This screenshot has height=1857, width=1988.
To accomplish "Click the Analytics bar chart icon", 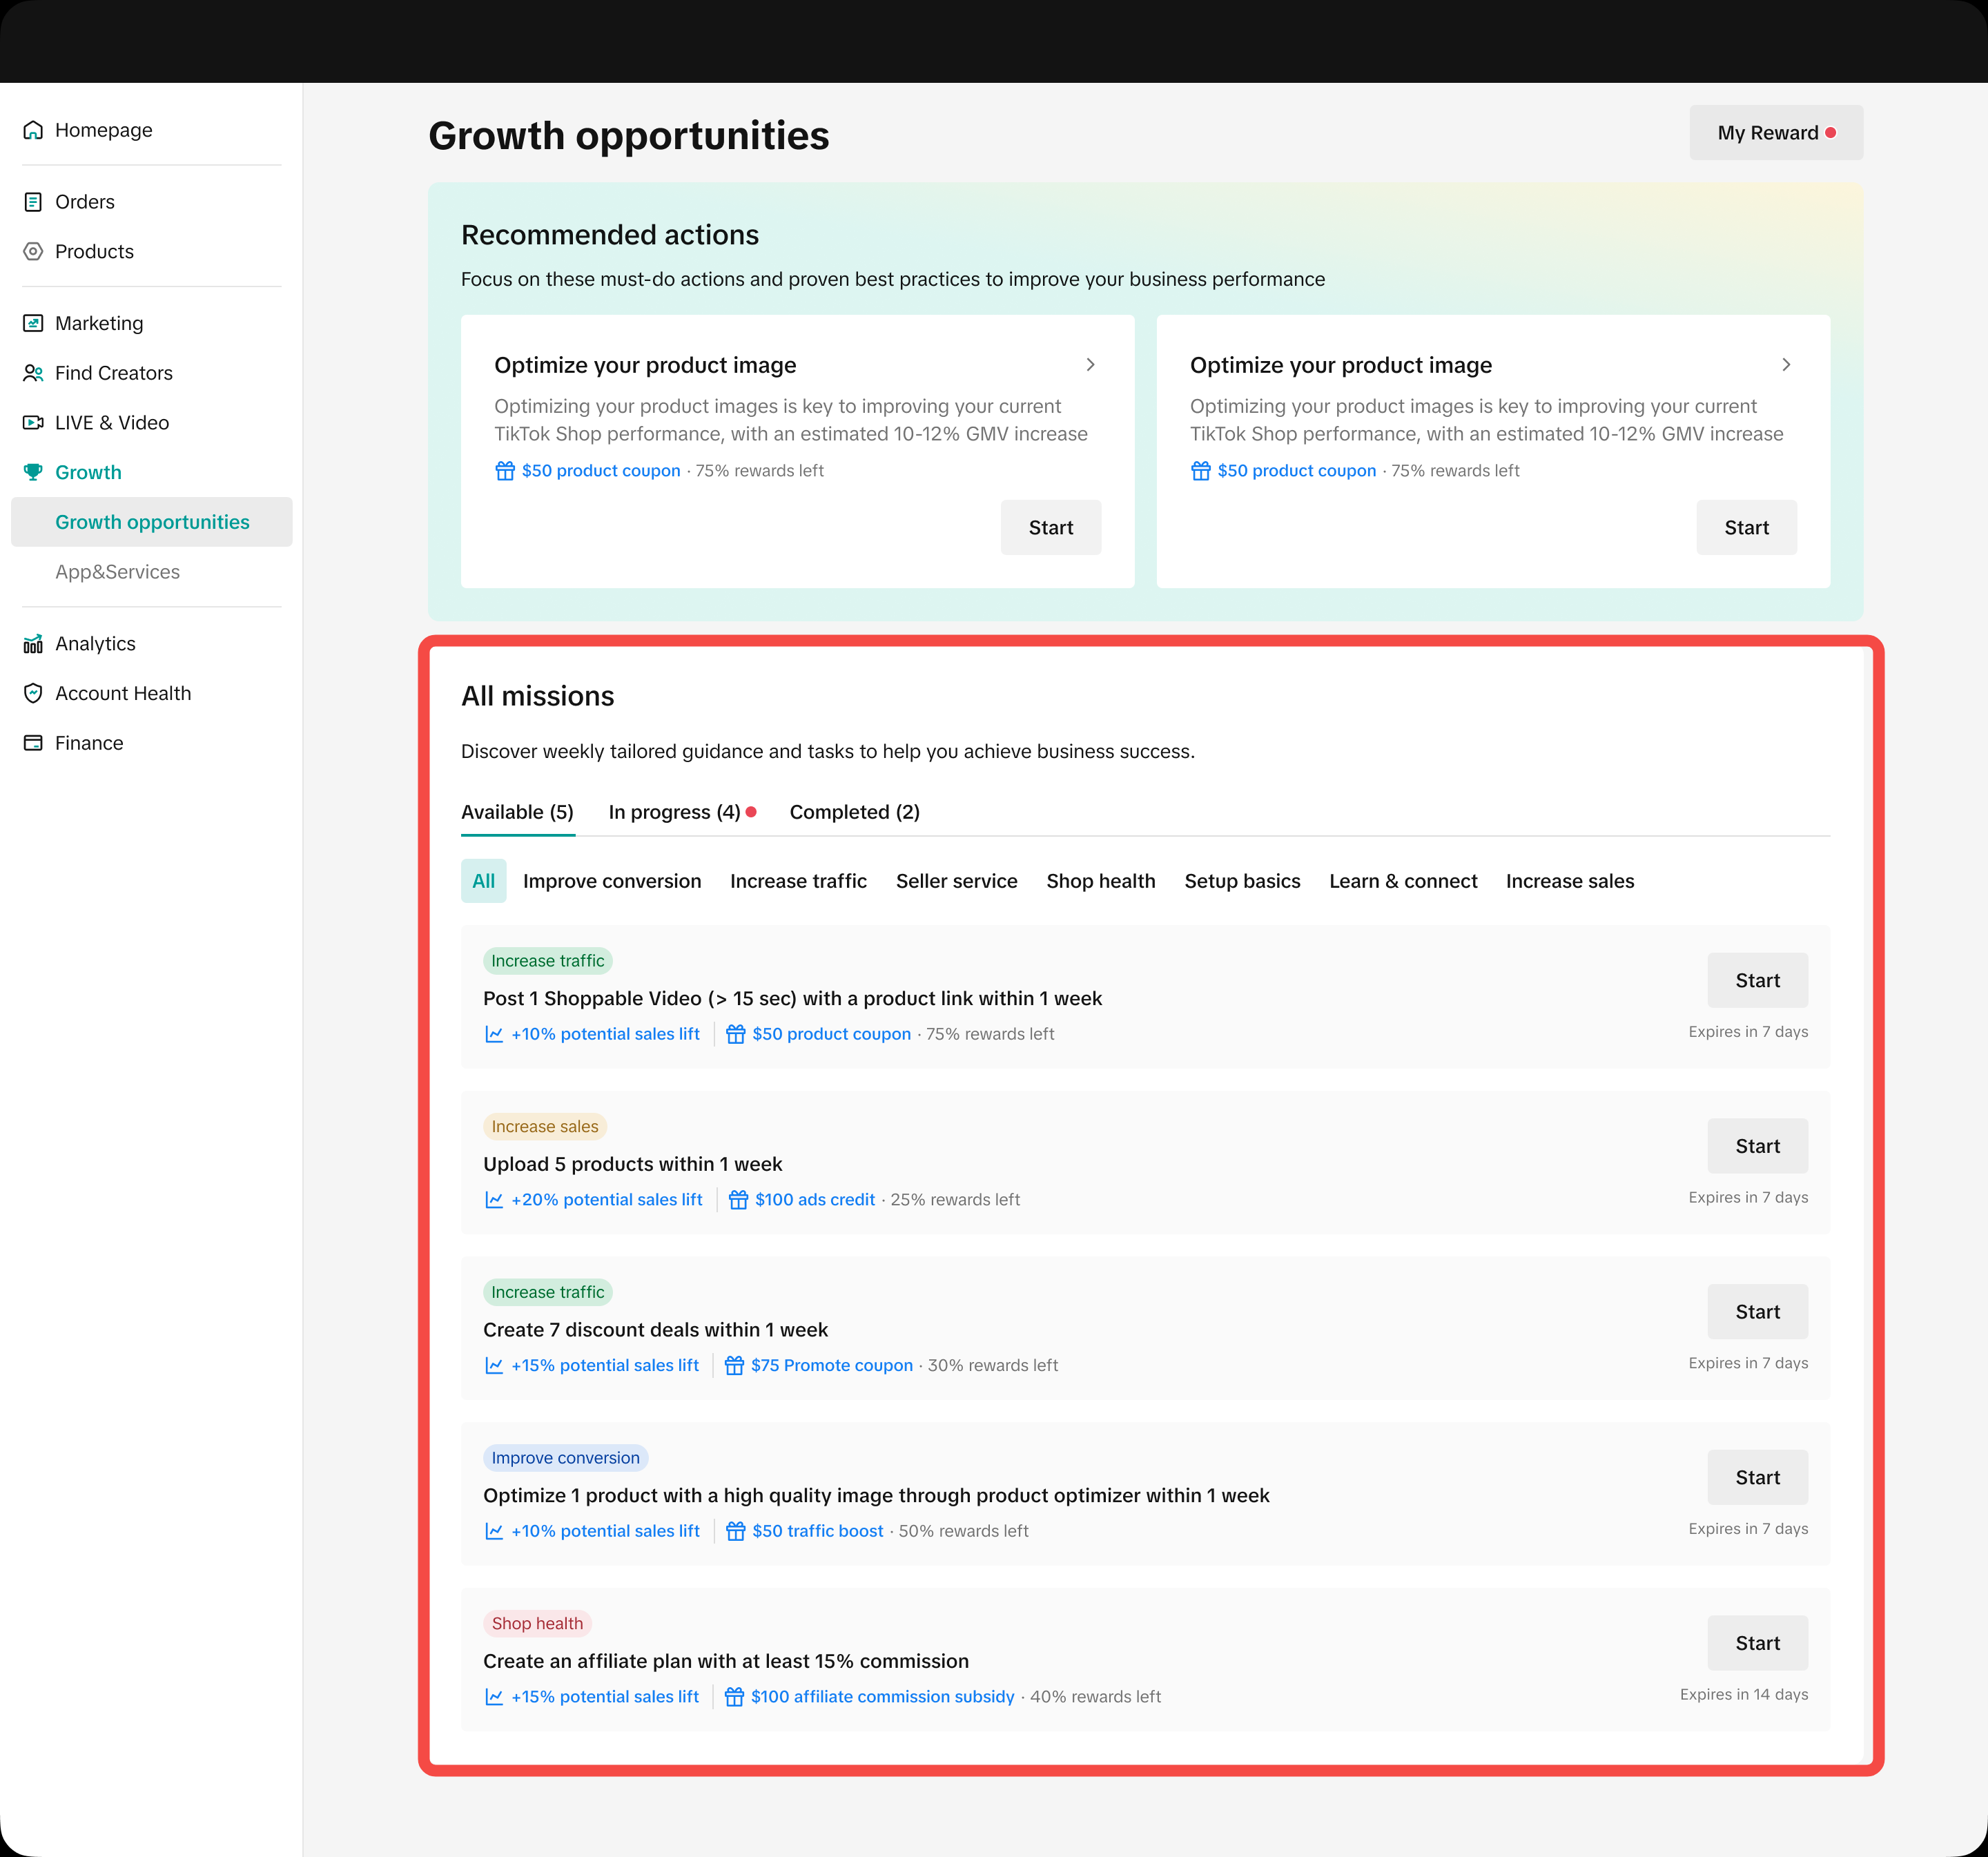I will point(33,644).
